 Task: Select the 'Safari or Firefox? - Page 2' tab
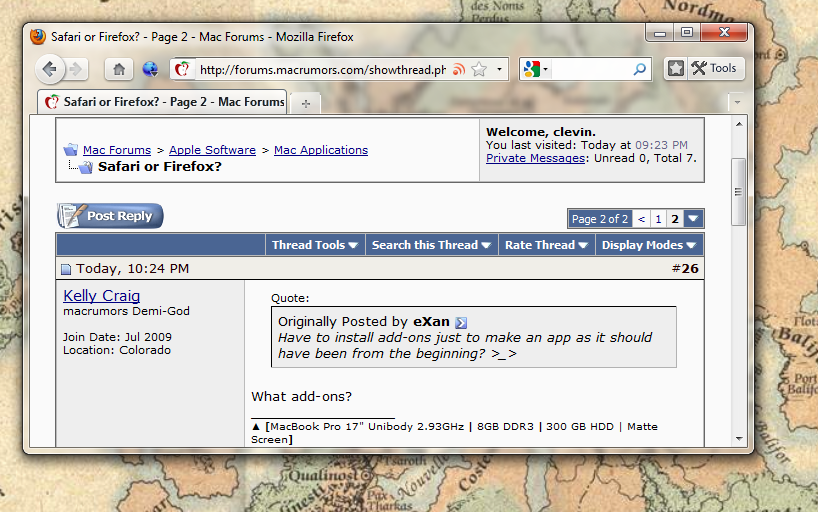[x=164, y=102]
